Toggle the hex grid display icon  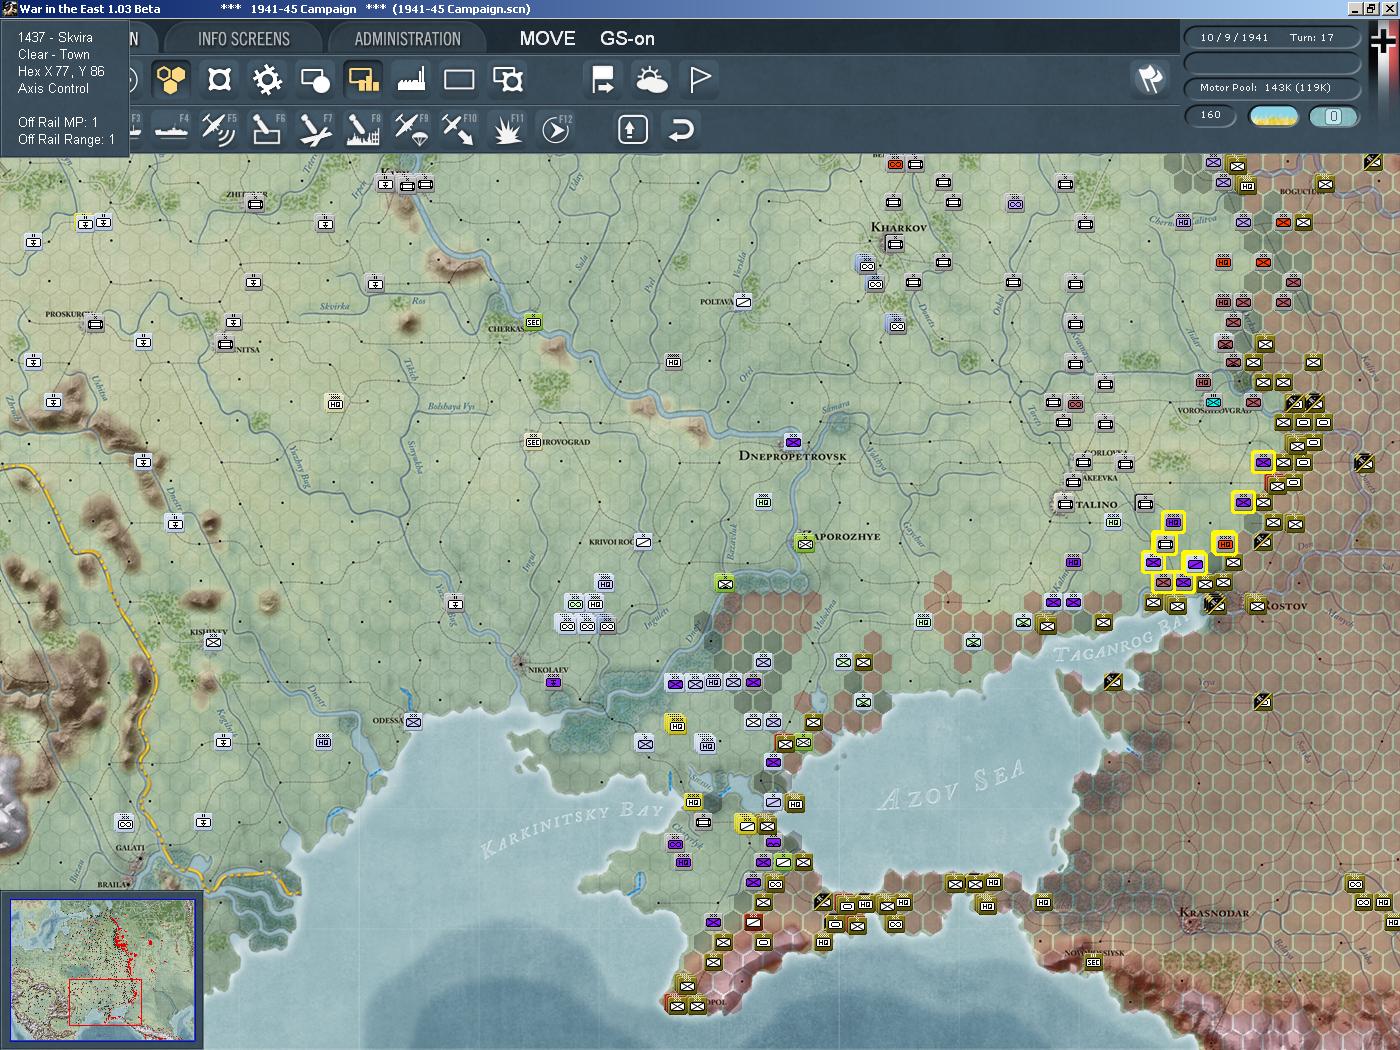[171, 79]
